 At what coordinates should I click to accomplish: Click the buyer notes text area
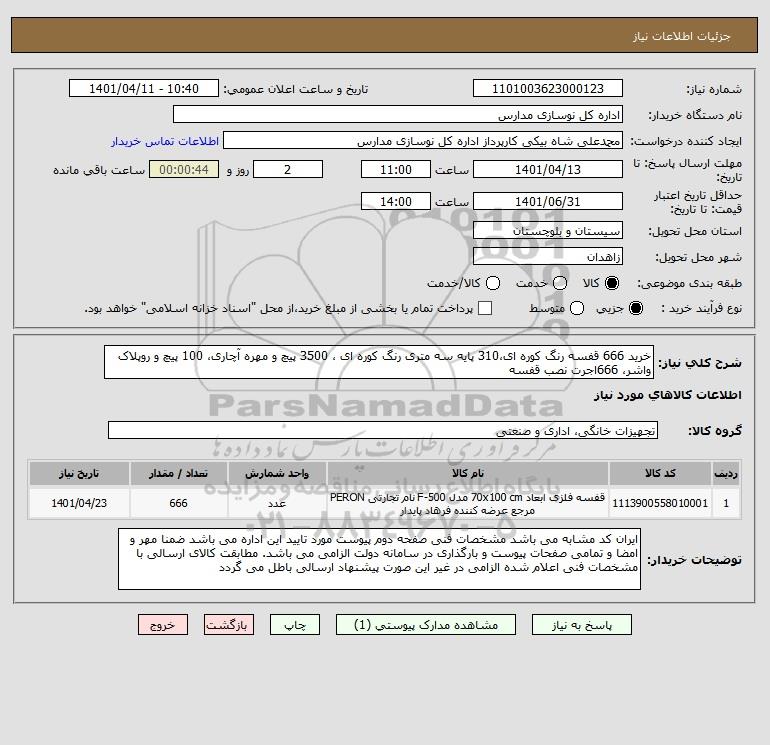[x=379, y=559]
